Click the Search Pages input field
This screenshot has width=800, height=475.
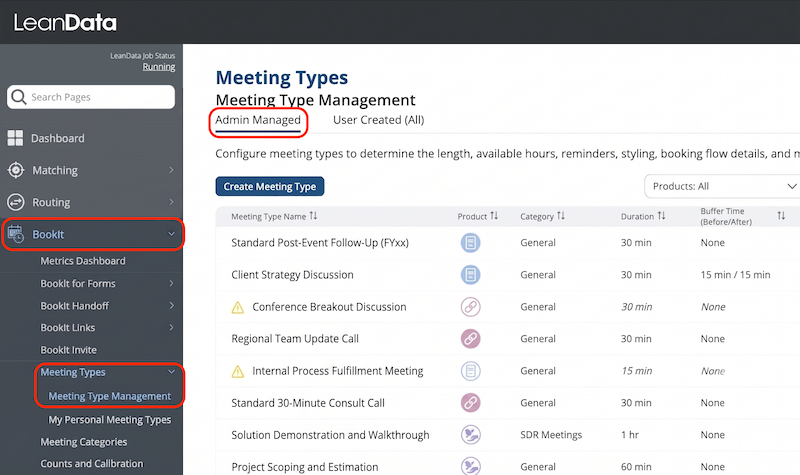pyautogui.click(x=91, y=96)
